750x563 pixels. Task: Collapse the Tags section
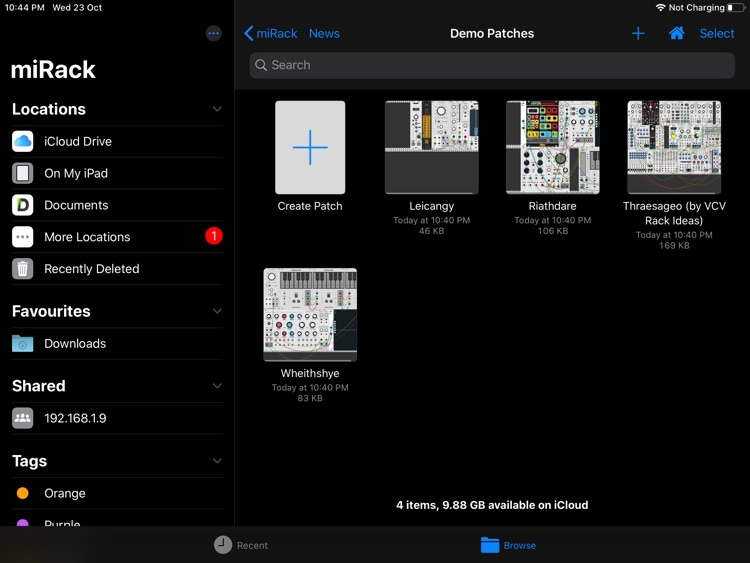[x=217, y=461]
